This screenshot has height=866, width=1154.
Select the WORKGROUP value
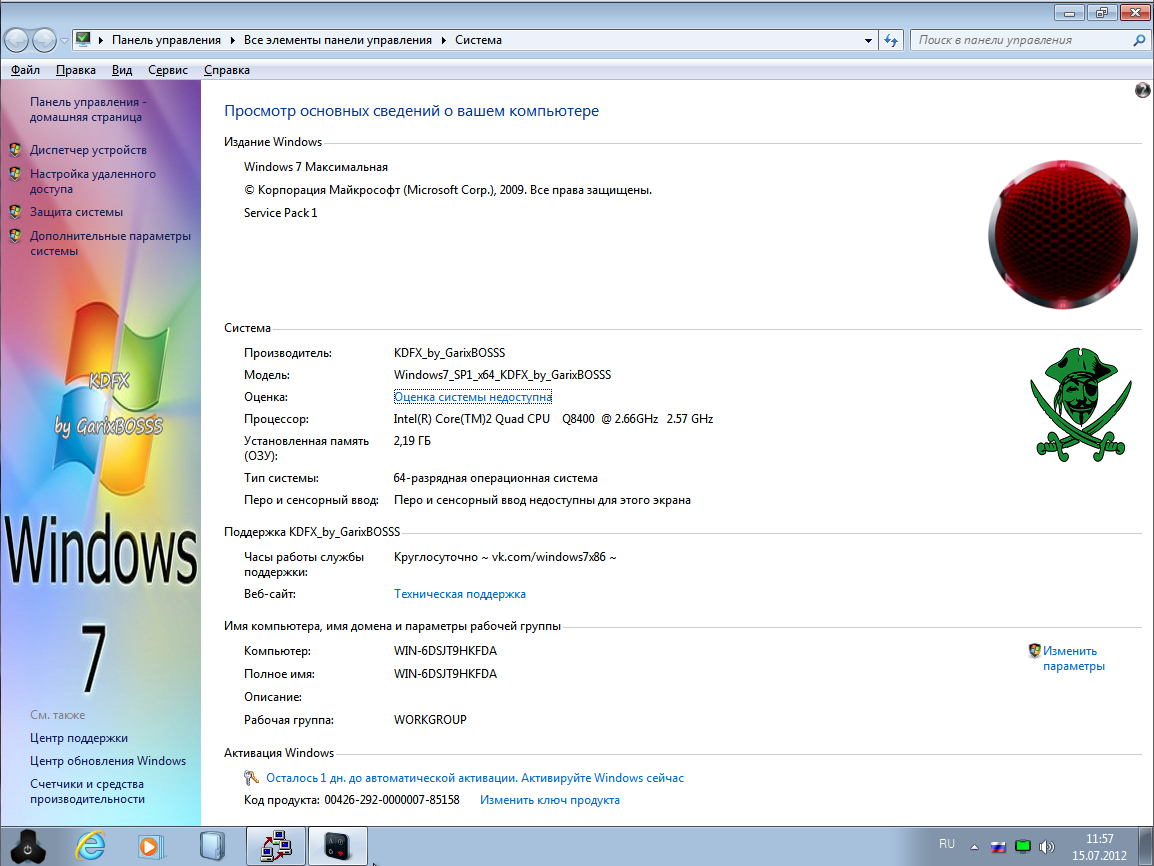431,720
